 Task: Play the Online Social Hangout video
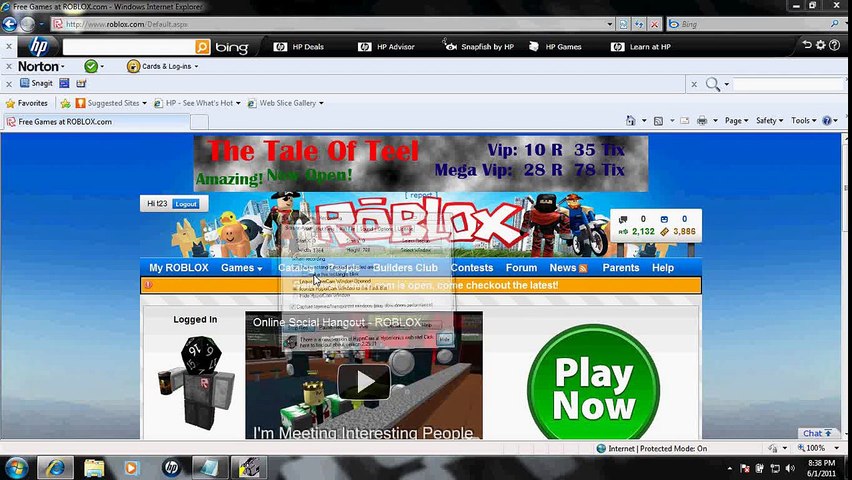tap(364, 382)
